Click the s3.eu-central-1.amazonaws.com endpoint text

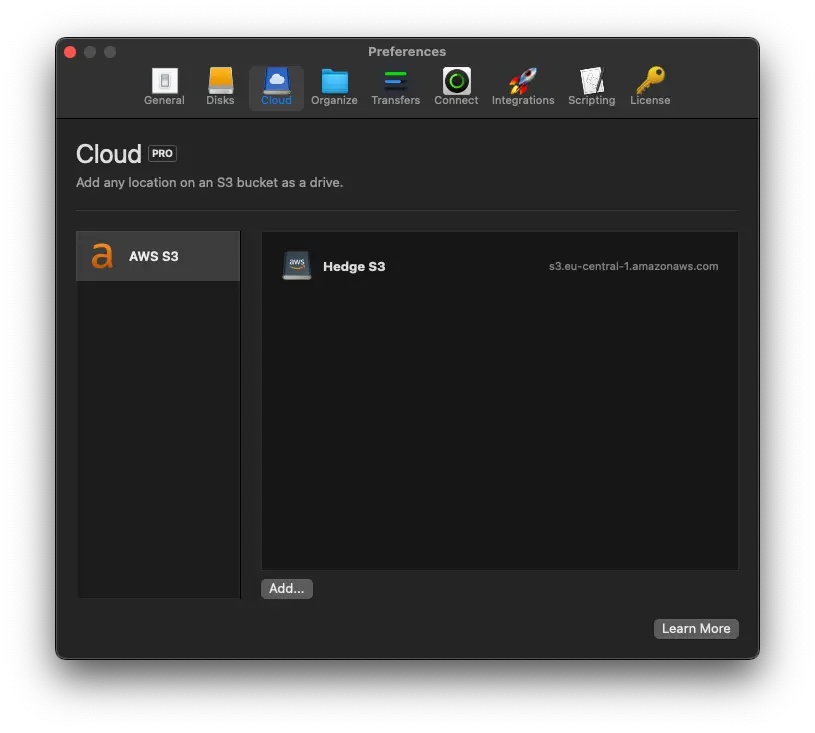(634, 266)
